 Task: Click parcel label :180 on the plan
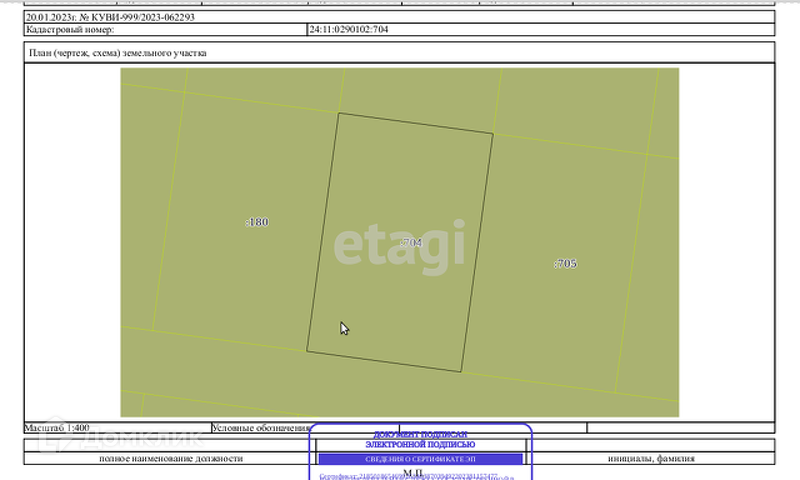[257, 222]
